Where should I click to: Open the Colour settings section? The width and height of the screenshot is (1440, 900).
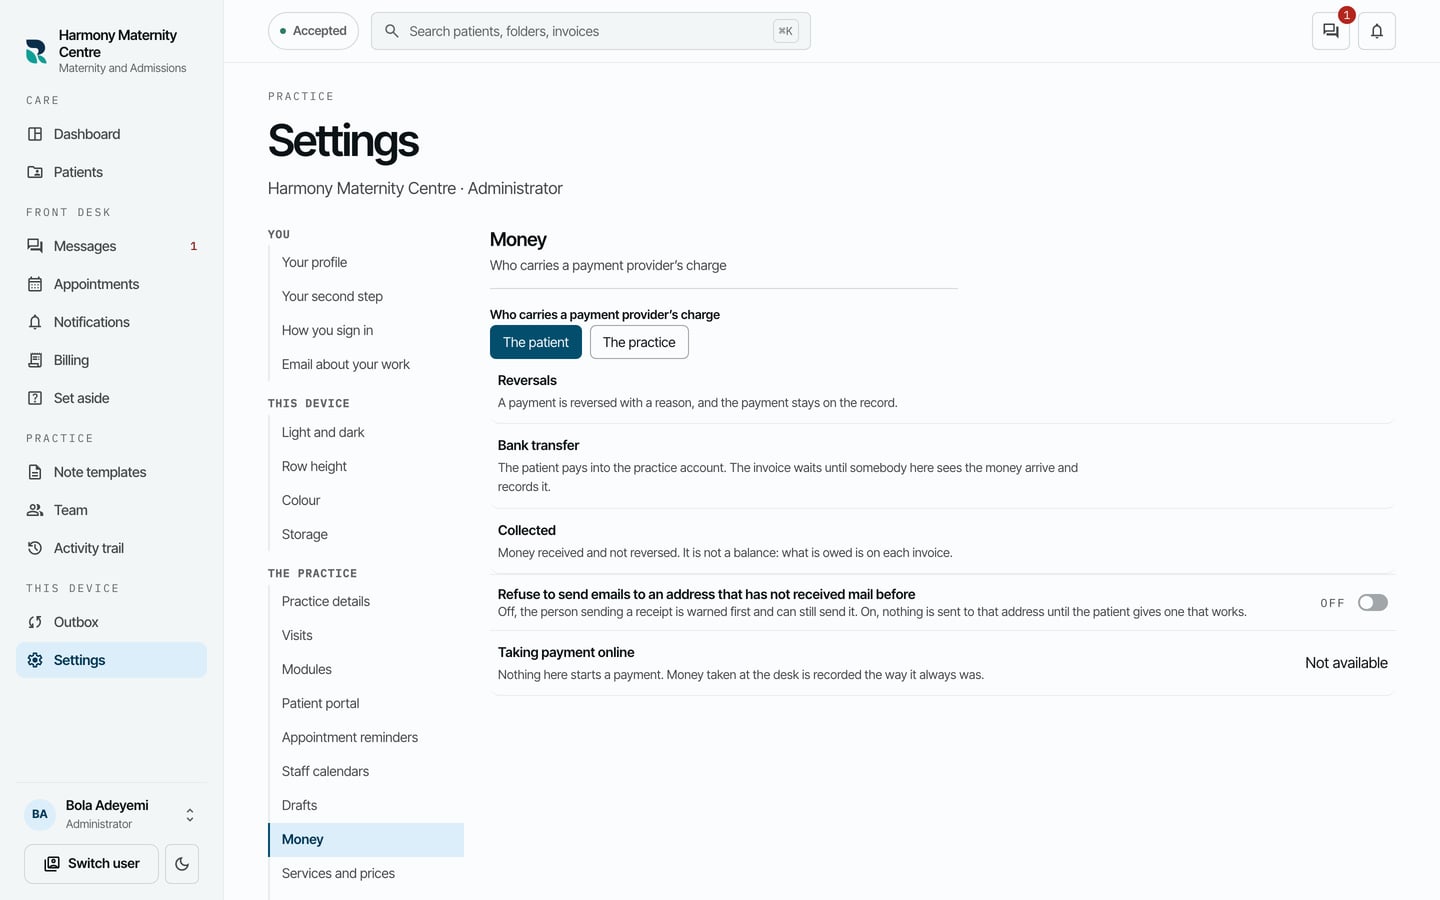[x=366, y=500]
